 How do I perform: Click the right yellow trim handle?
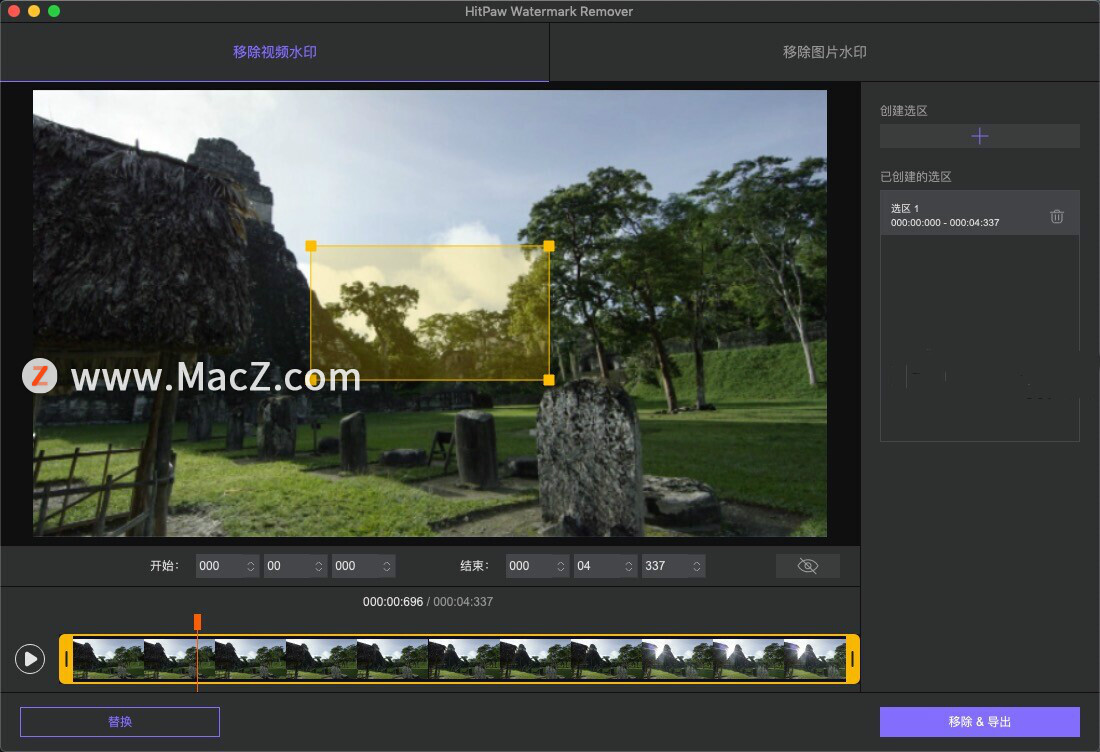click(852, 659)
